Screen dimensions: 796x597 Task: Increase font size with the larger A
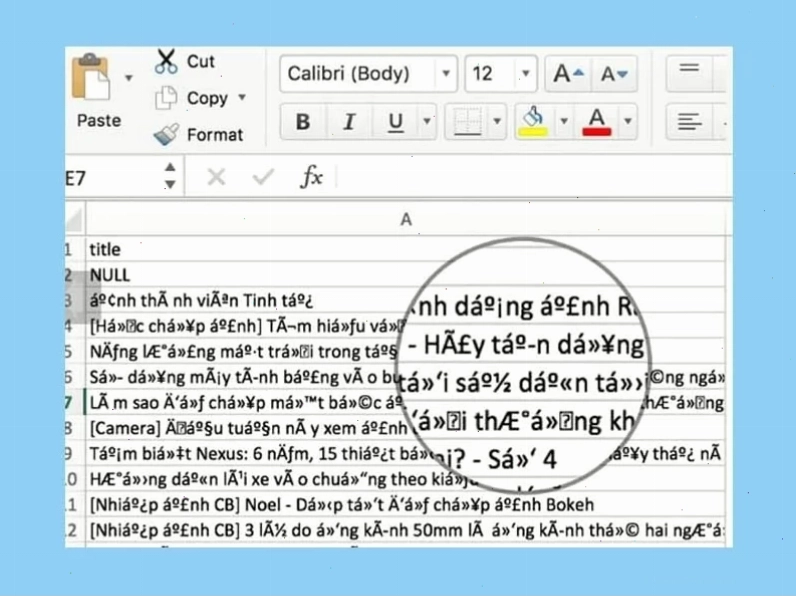point(568,74)
